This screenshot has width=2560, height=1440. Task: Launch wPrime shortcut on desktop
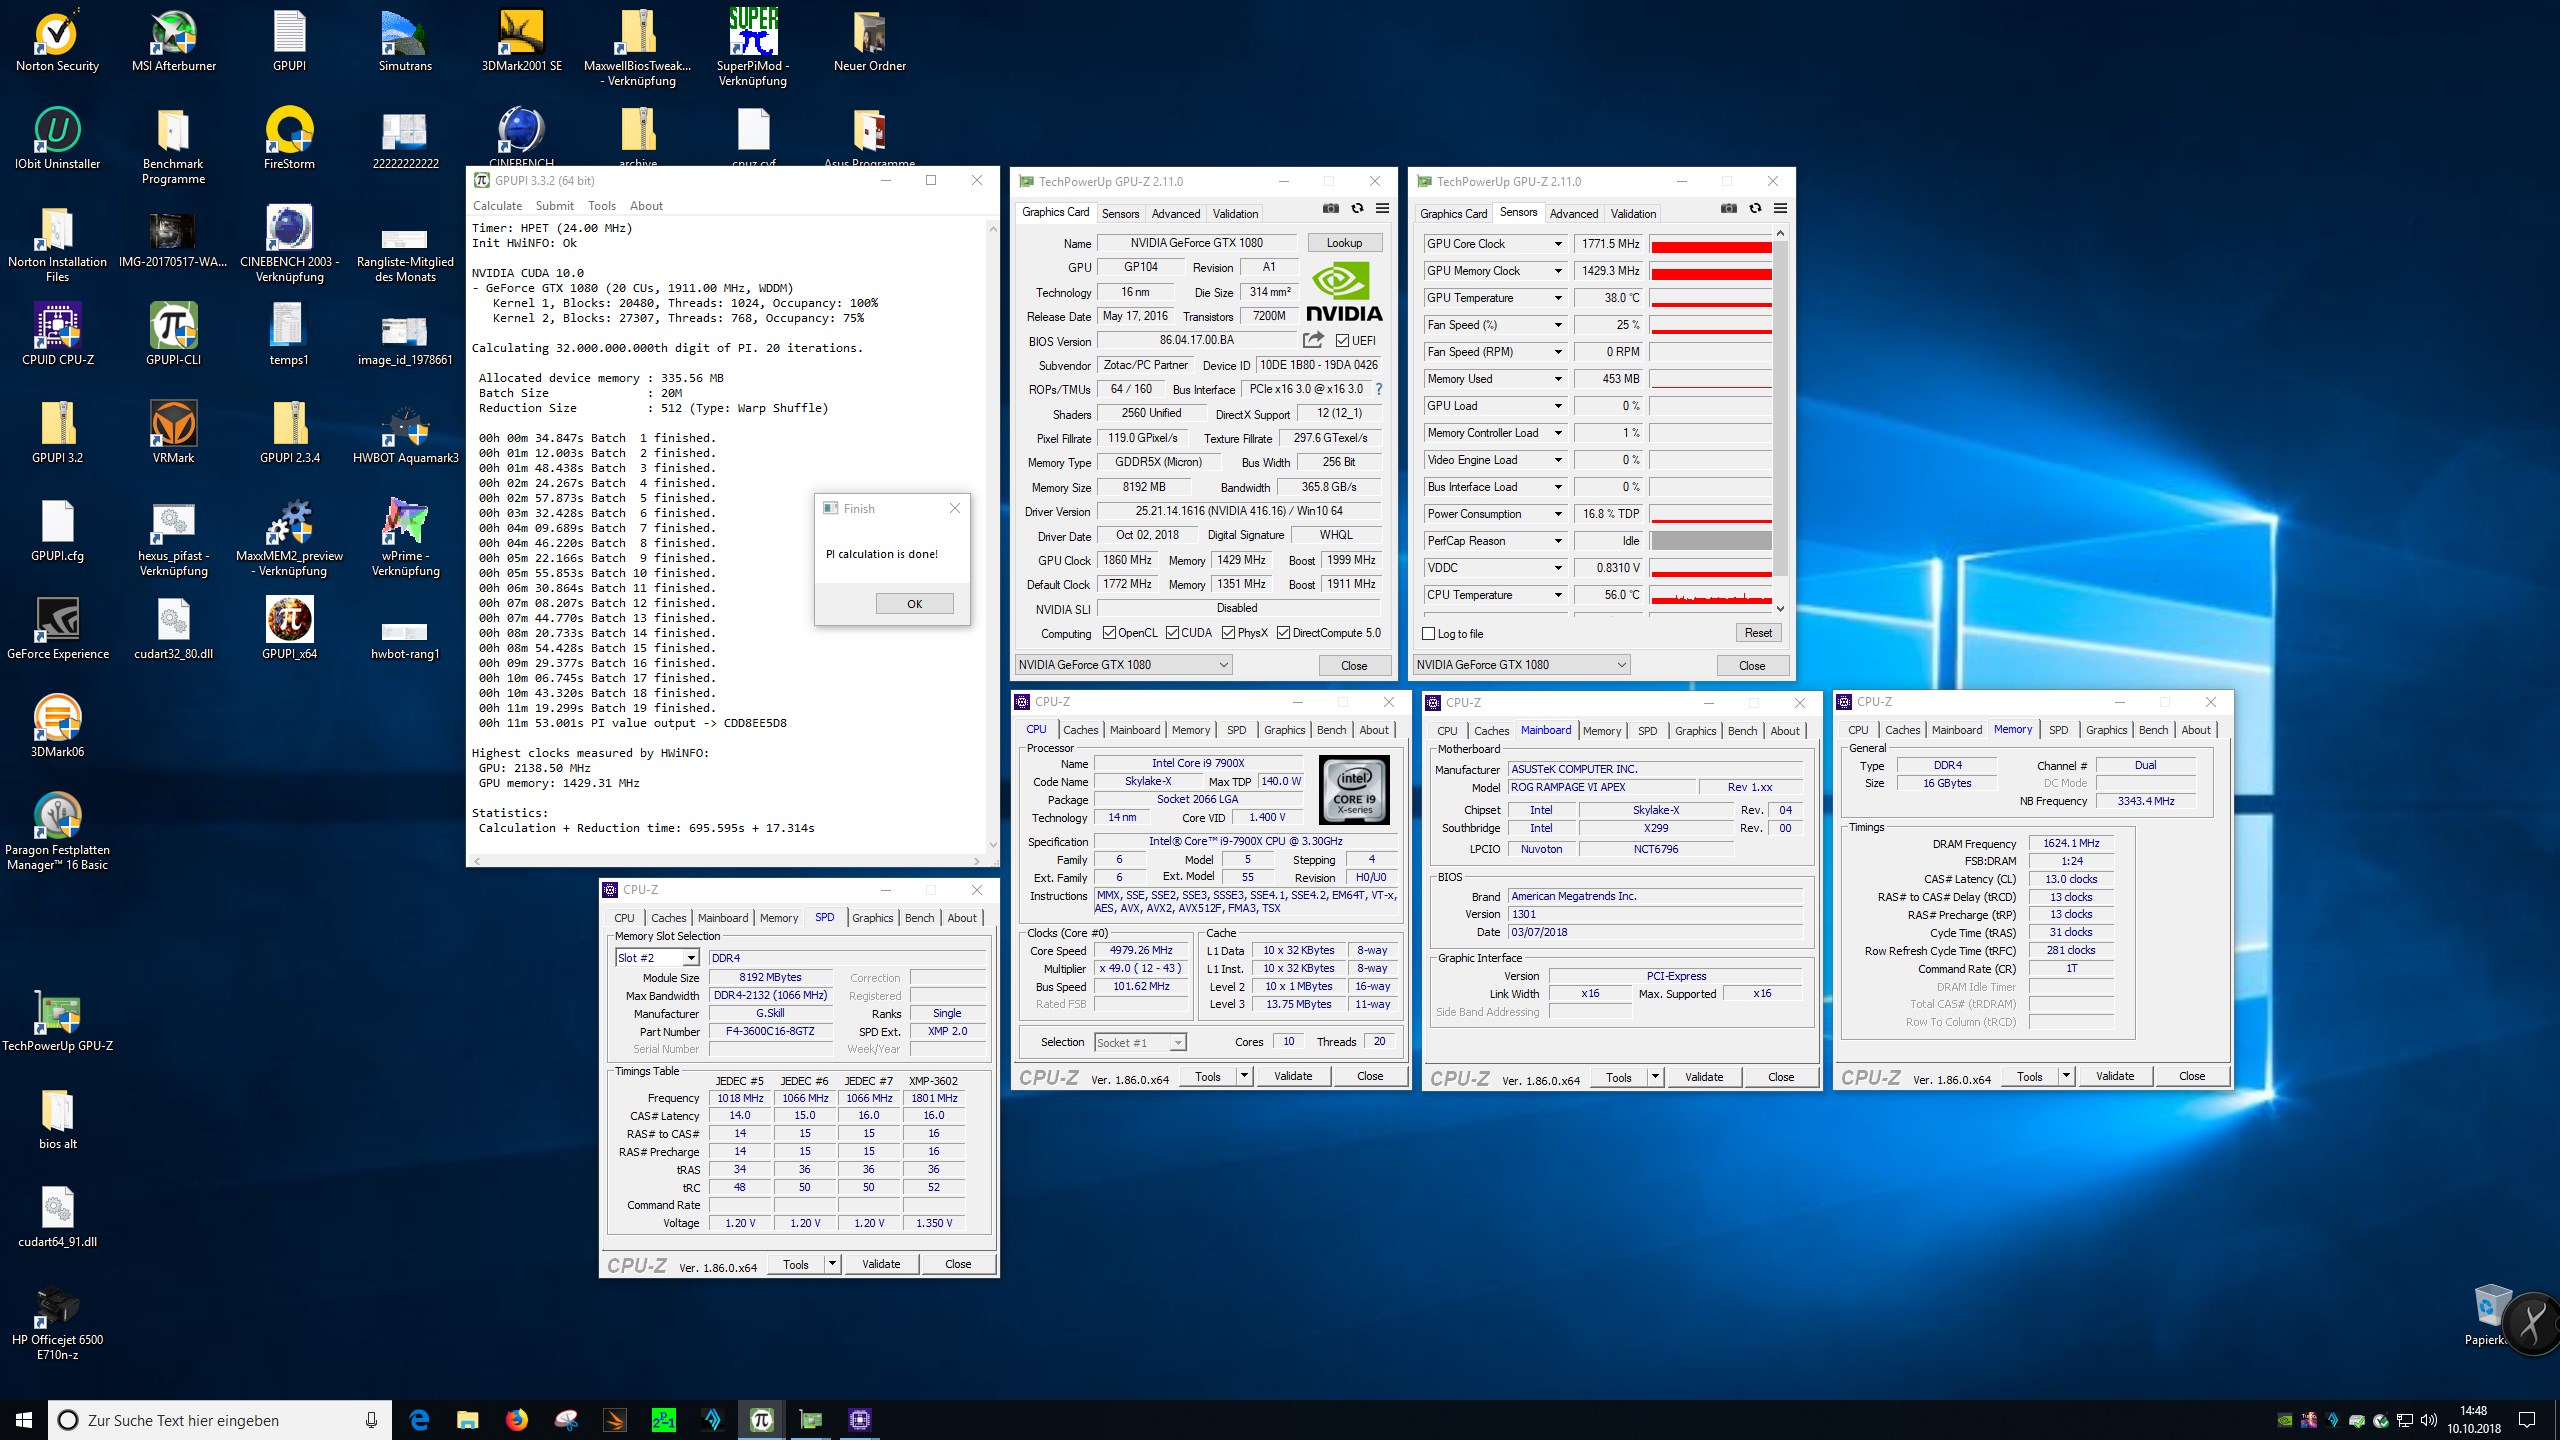[x=406, y=537]
